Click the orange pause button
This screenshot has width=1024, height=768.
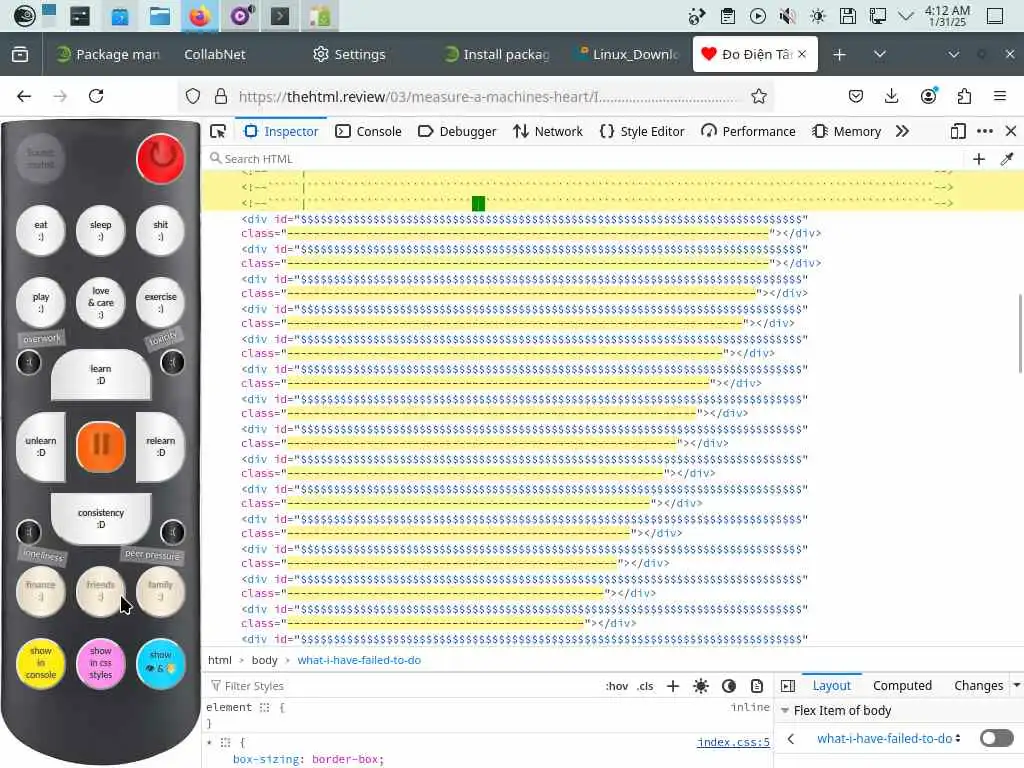click(x=101, y=447)
